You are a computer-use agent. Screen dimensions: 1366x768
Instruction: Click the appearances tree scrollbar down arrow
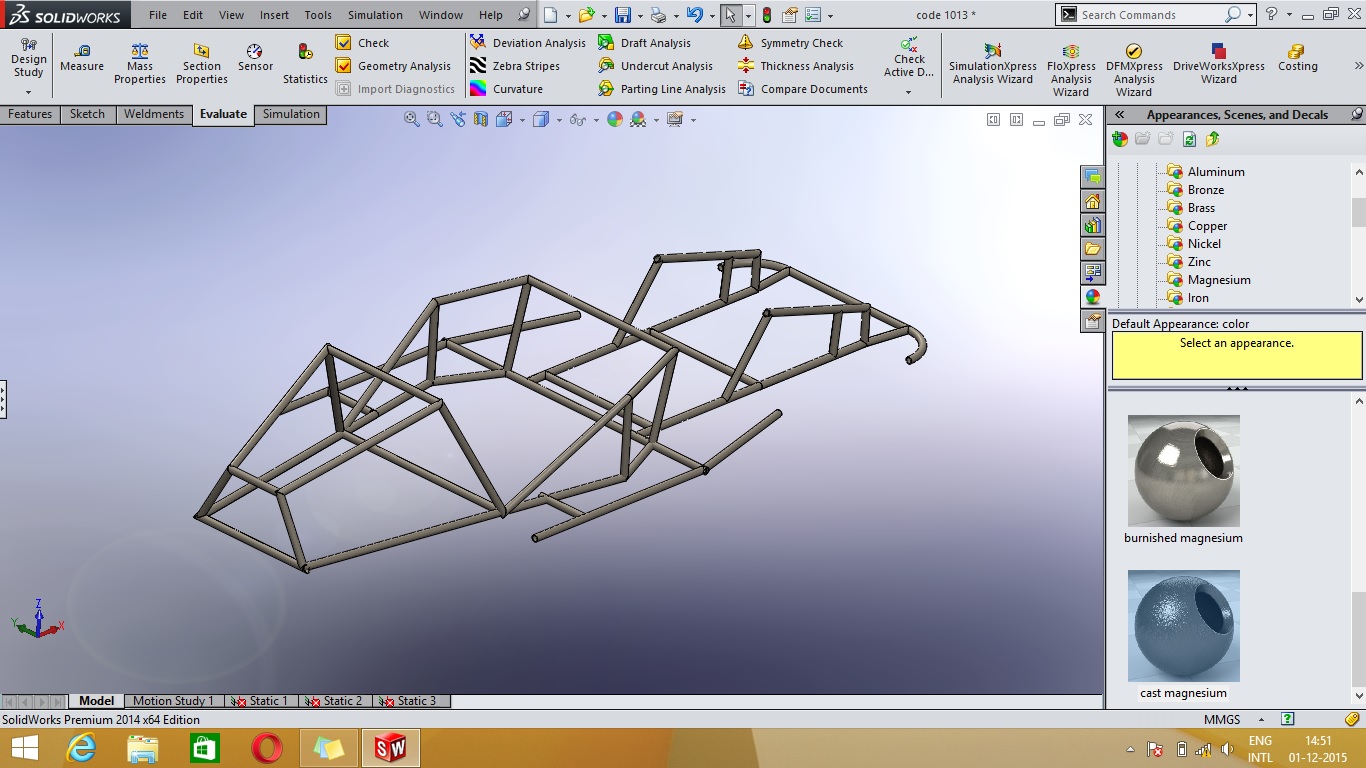click(x=1358, y=300)
